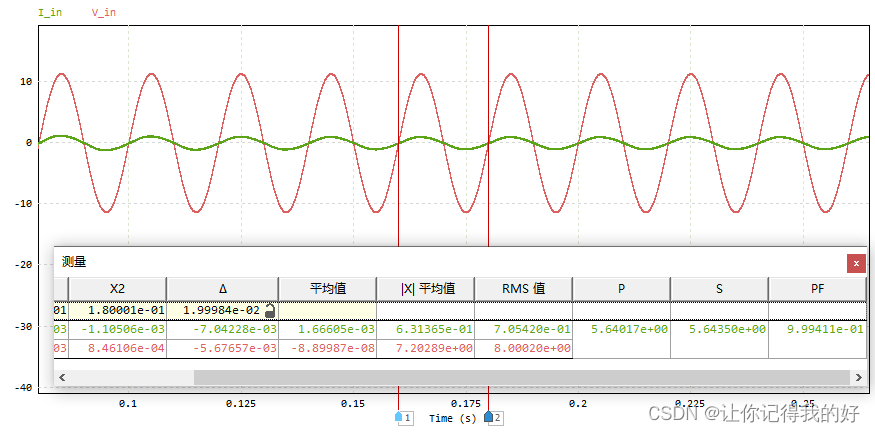This screenshot has height=432, width=875.
Task: Click the Δ column header
Action: click(x=223, y=289)
